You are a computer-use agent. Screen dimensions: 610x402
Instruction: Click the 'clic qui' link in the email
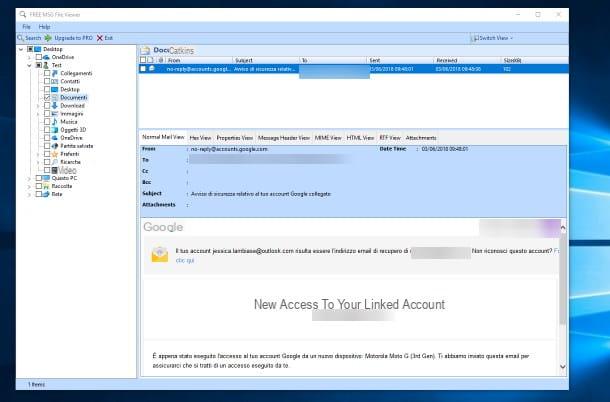(185, 260)
